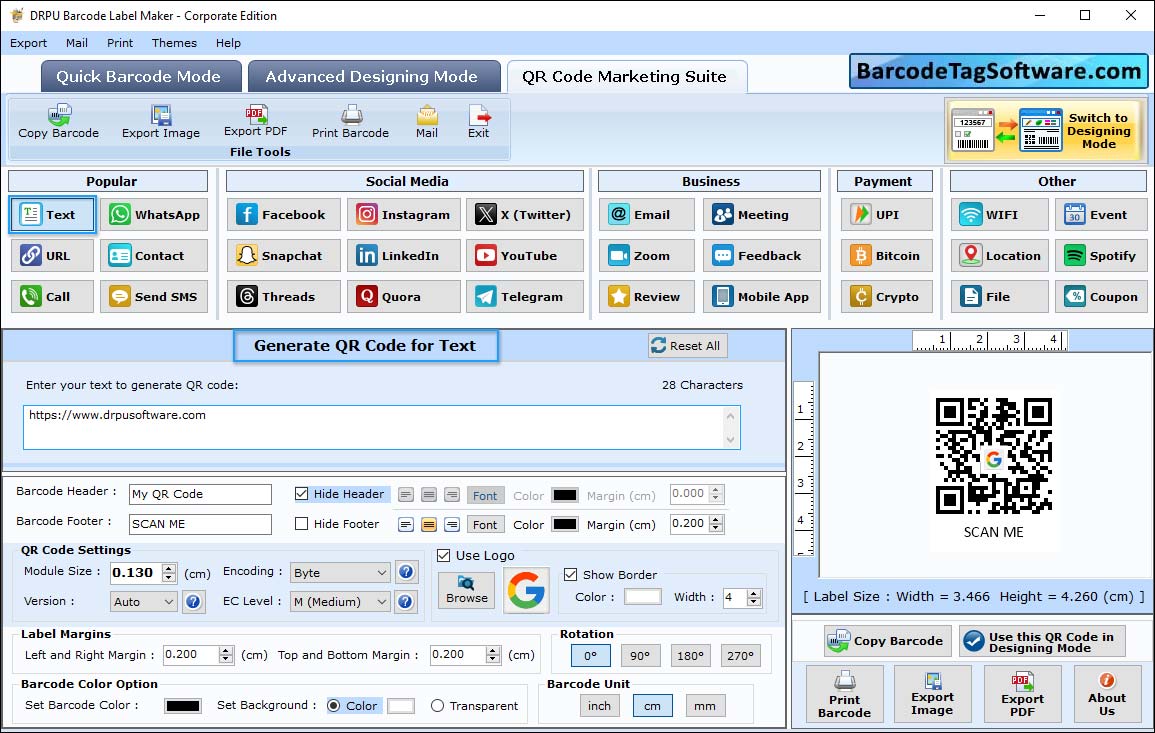Image resolution: width=1155 pixels, height=733 pixels.
Task: Browse for a logo image
Action: click(466, 590)
